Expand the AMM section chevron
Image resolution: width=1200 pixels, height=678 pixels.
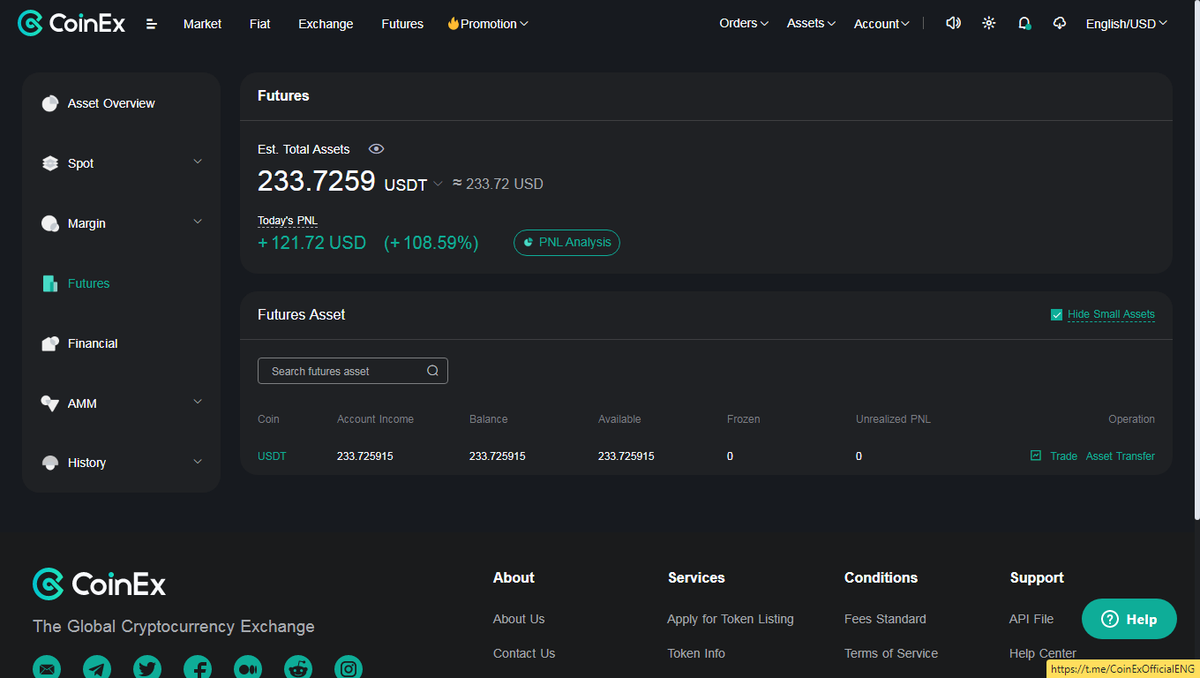[197, 401]
